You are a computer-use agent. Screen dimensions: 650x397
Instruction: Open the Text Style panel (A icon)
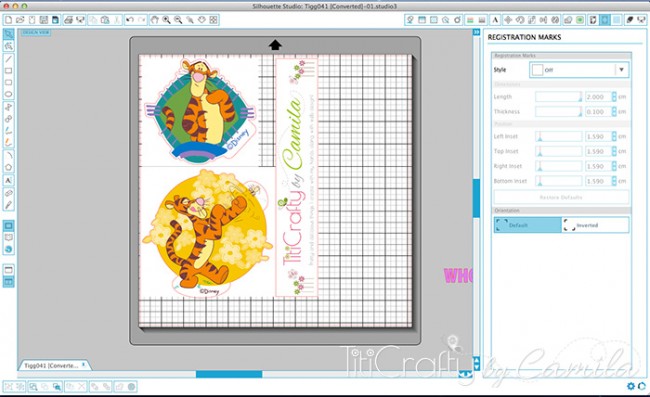coord(495,20)
